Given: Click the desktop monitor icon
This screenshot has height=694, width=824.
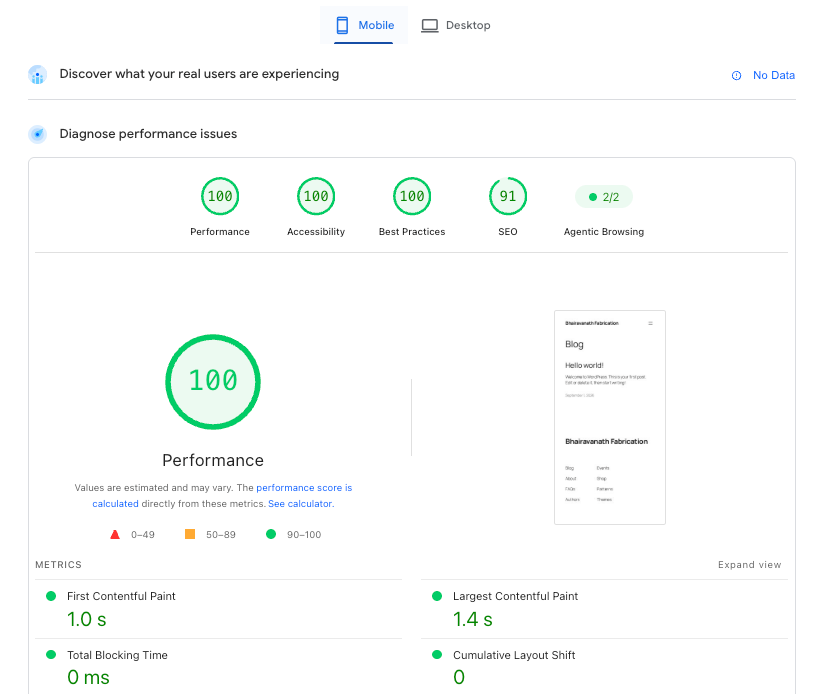Looking at the screenshot, I should click(430, 25).
